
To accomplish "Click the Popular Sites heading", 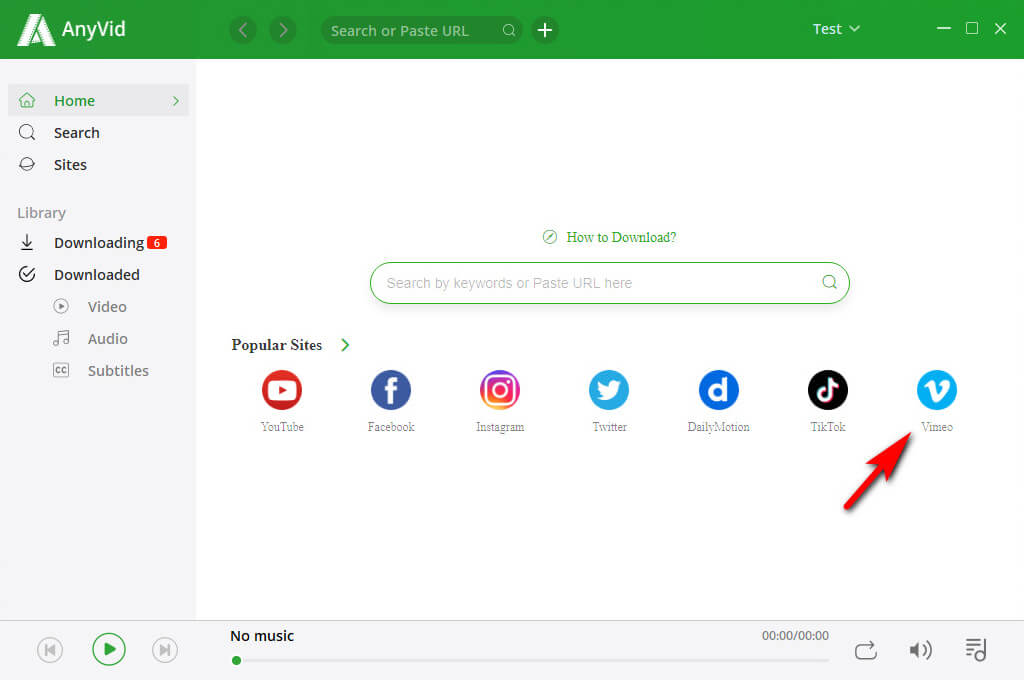I will point(276,345).
